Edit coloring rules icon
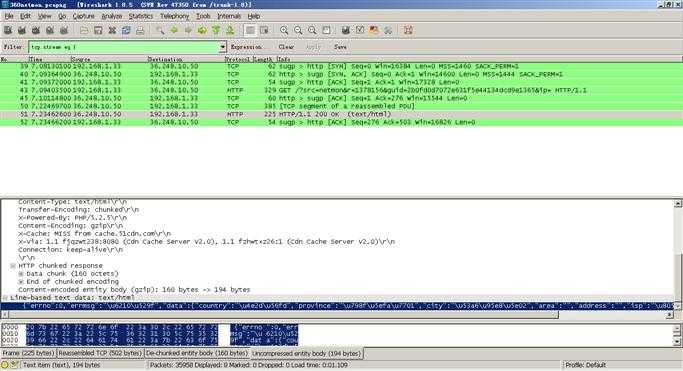This screenshot has height=371, width=683. click(374, 30)
